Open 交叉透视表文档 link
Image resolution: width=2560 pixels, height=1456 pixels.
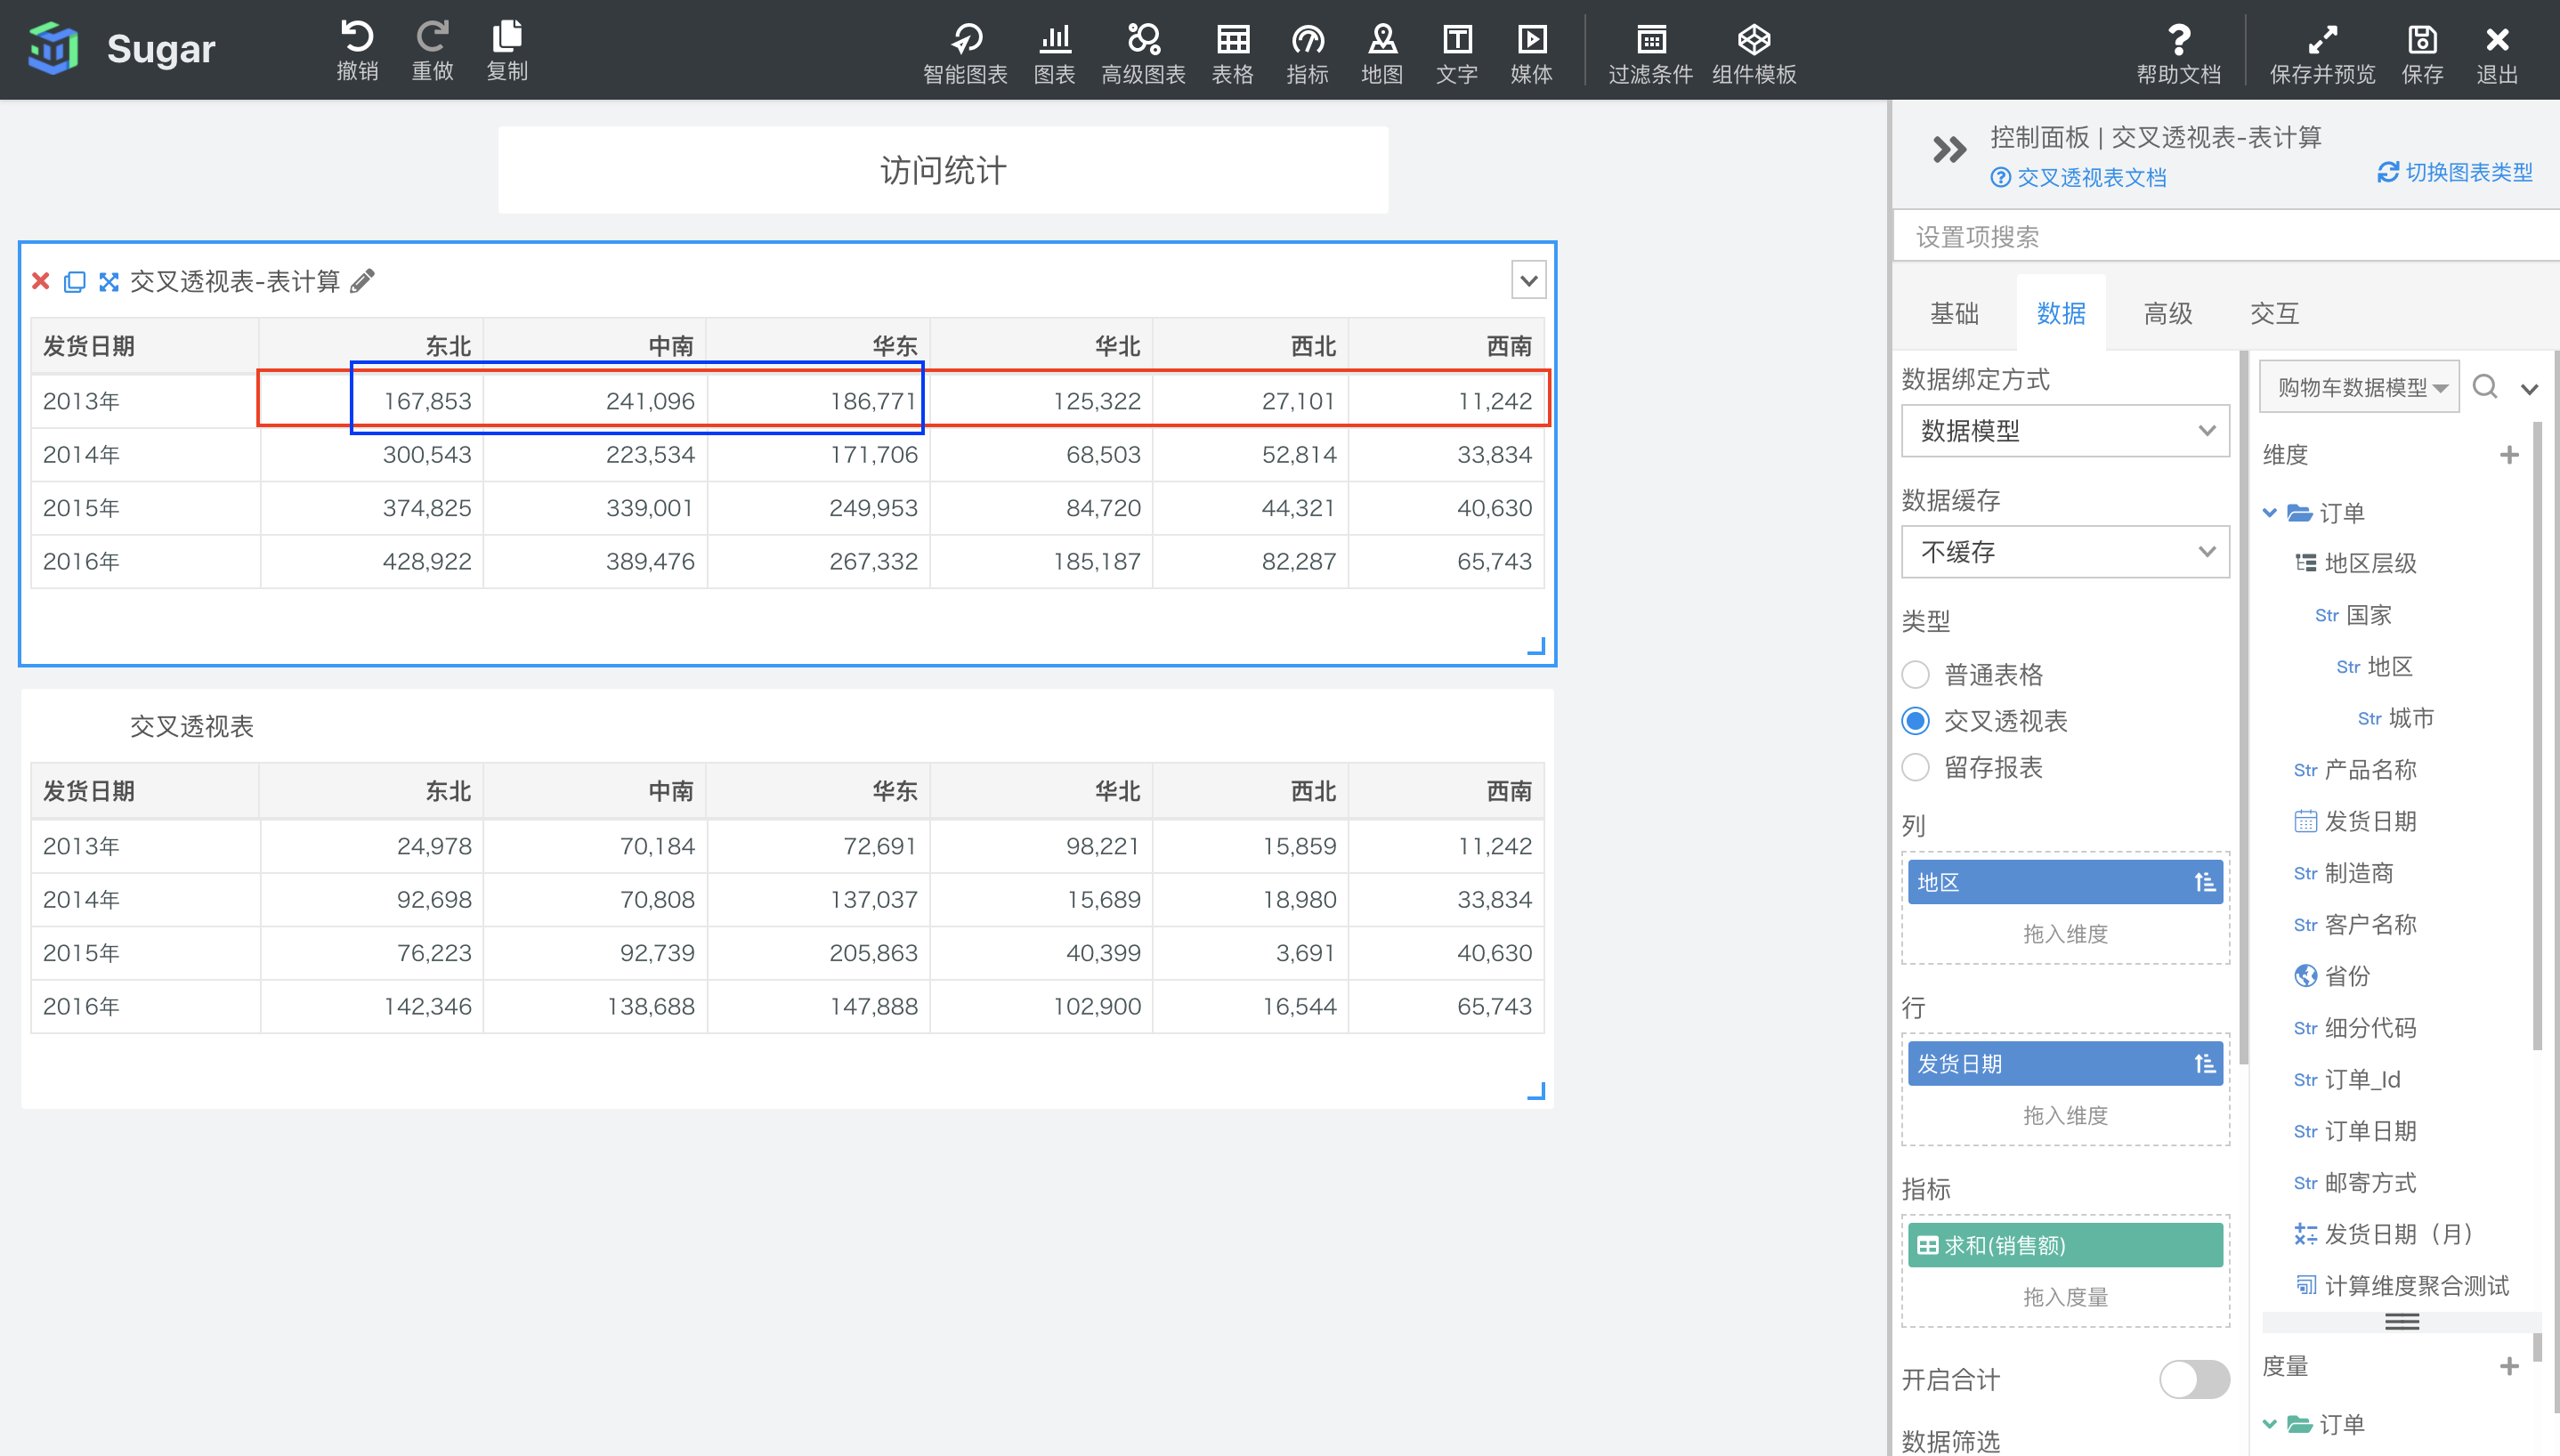click(x=2078, y=177)
